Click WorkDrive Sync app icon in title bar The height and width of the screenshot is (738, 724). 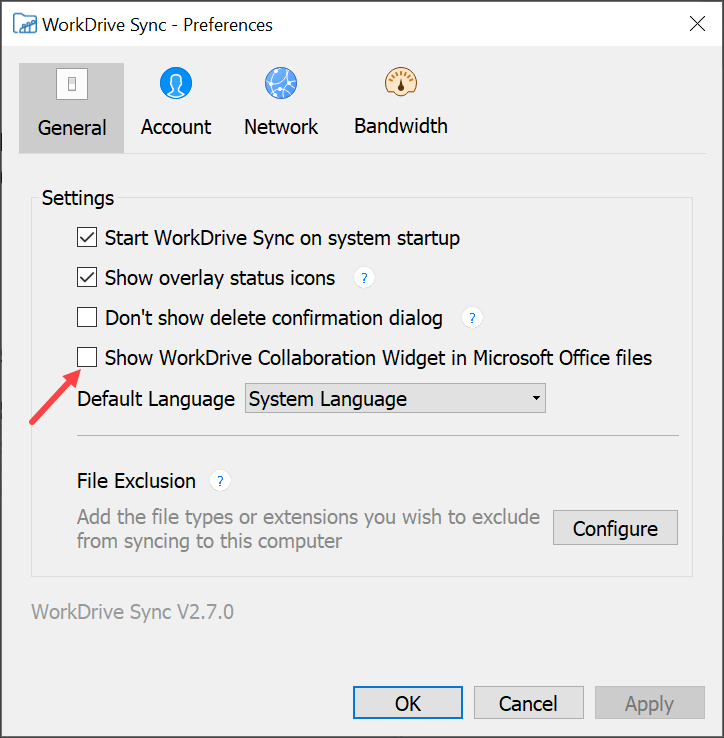pyautogui.click(x=25, y=24)
